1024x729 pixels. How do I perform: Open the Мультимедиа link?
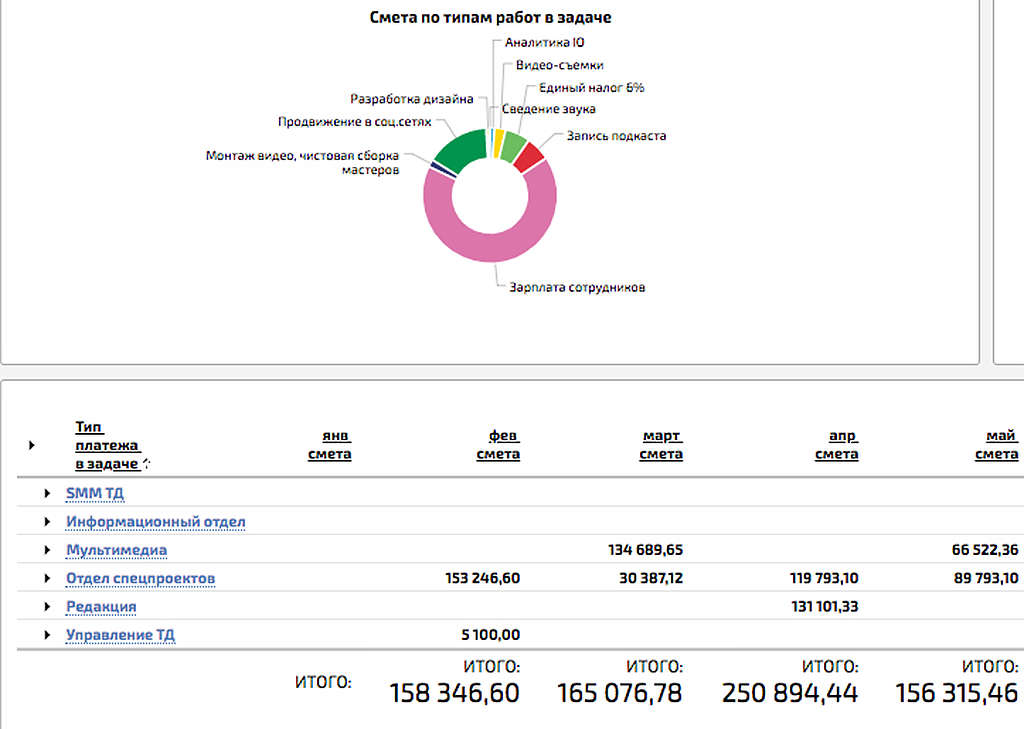coord(116,550)
